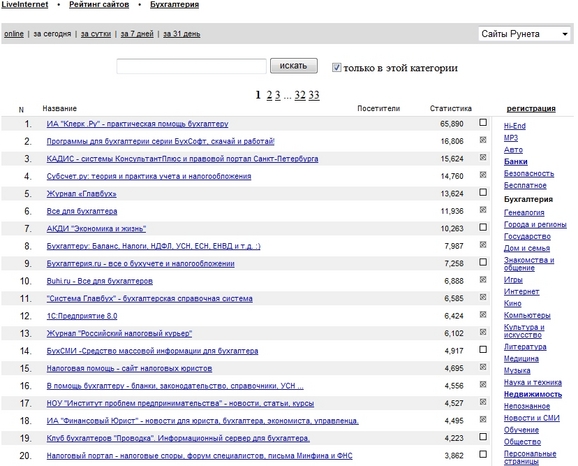This screenshot has height=466, width=578.
Task: Open statistics icon for Финансовый Юрист row
Action: click(483, 420)
